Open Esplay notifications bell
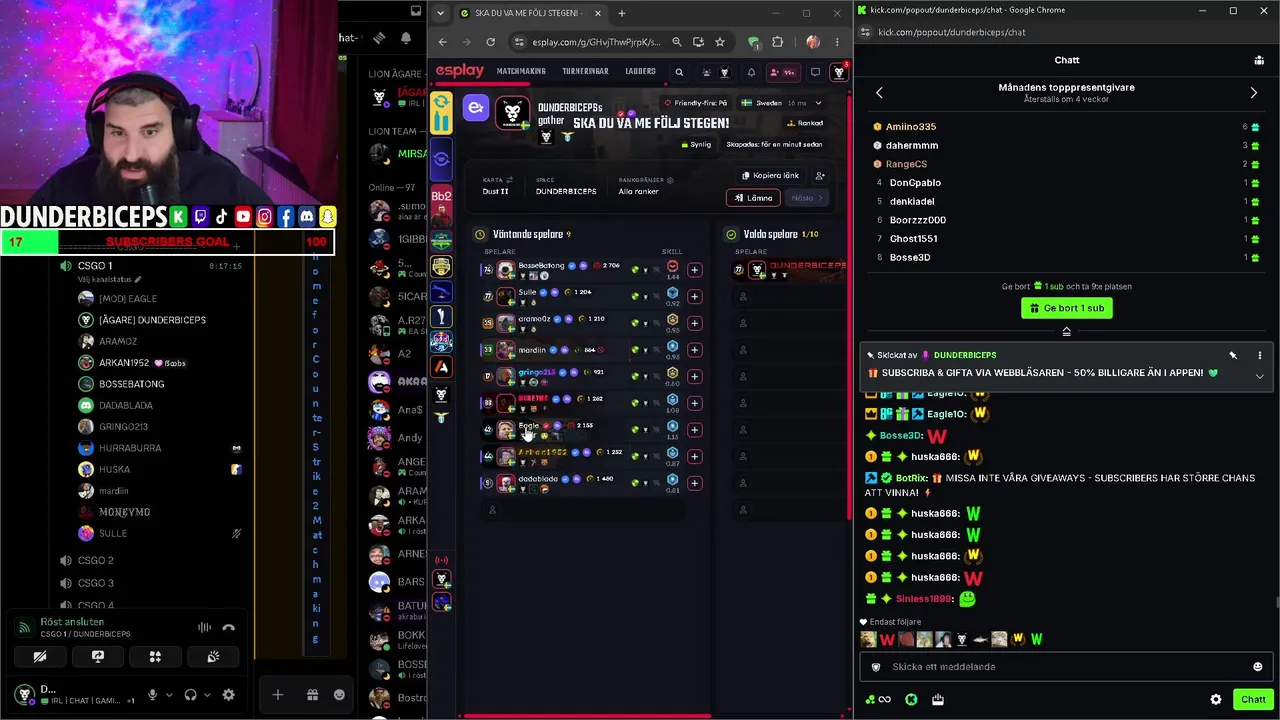The height and width of the screenshot is (720, 1280). tap(751, 72)
